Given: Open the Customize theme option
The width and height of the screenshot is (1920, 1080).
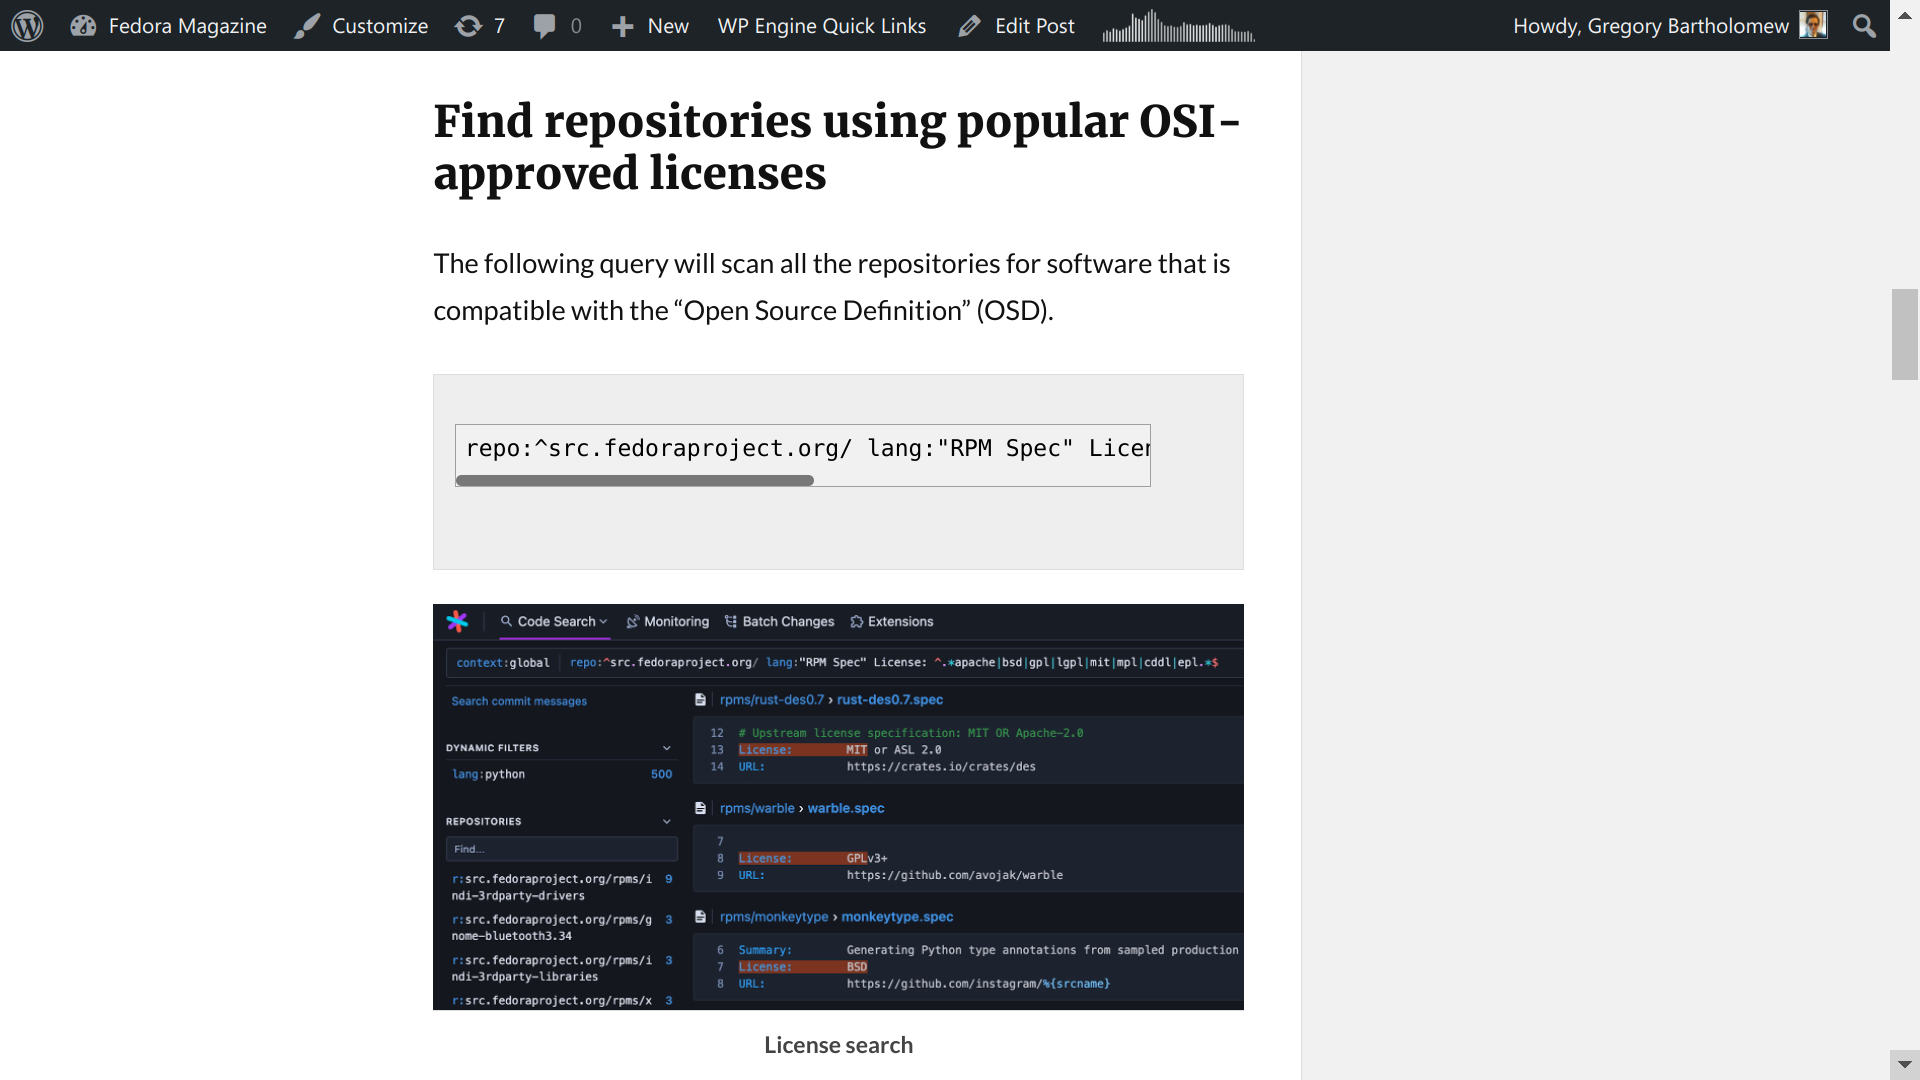Looking at the screenshot, I should pos(361,26).
